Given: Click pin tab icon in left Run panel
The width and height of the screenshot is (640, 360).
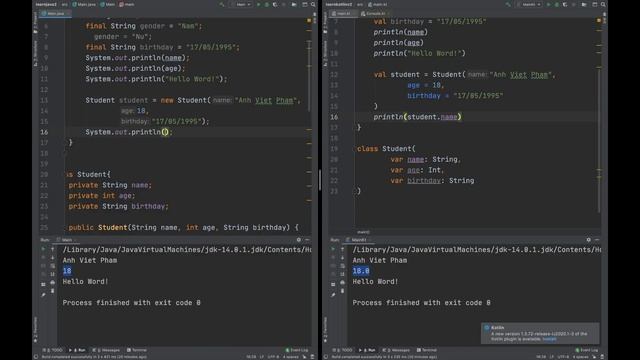Looking at the screenshot, I should point(43,295).
